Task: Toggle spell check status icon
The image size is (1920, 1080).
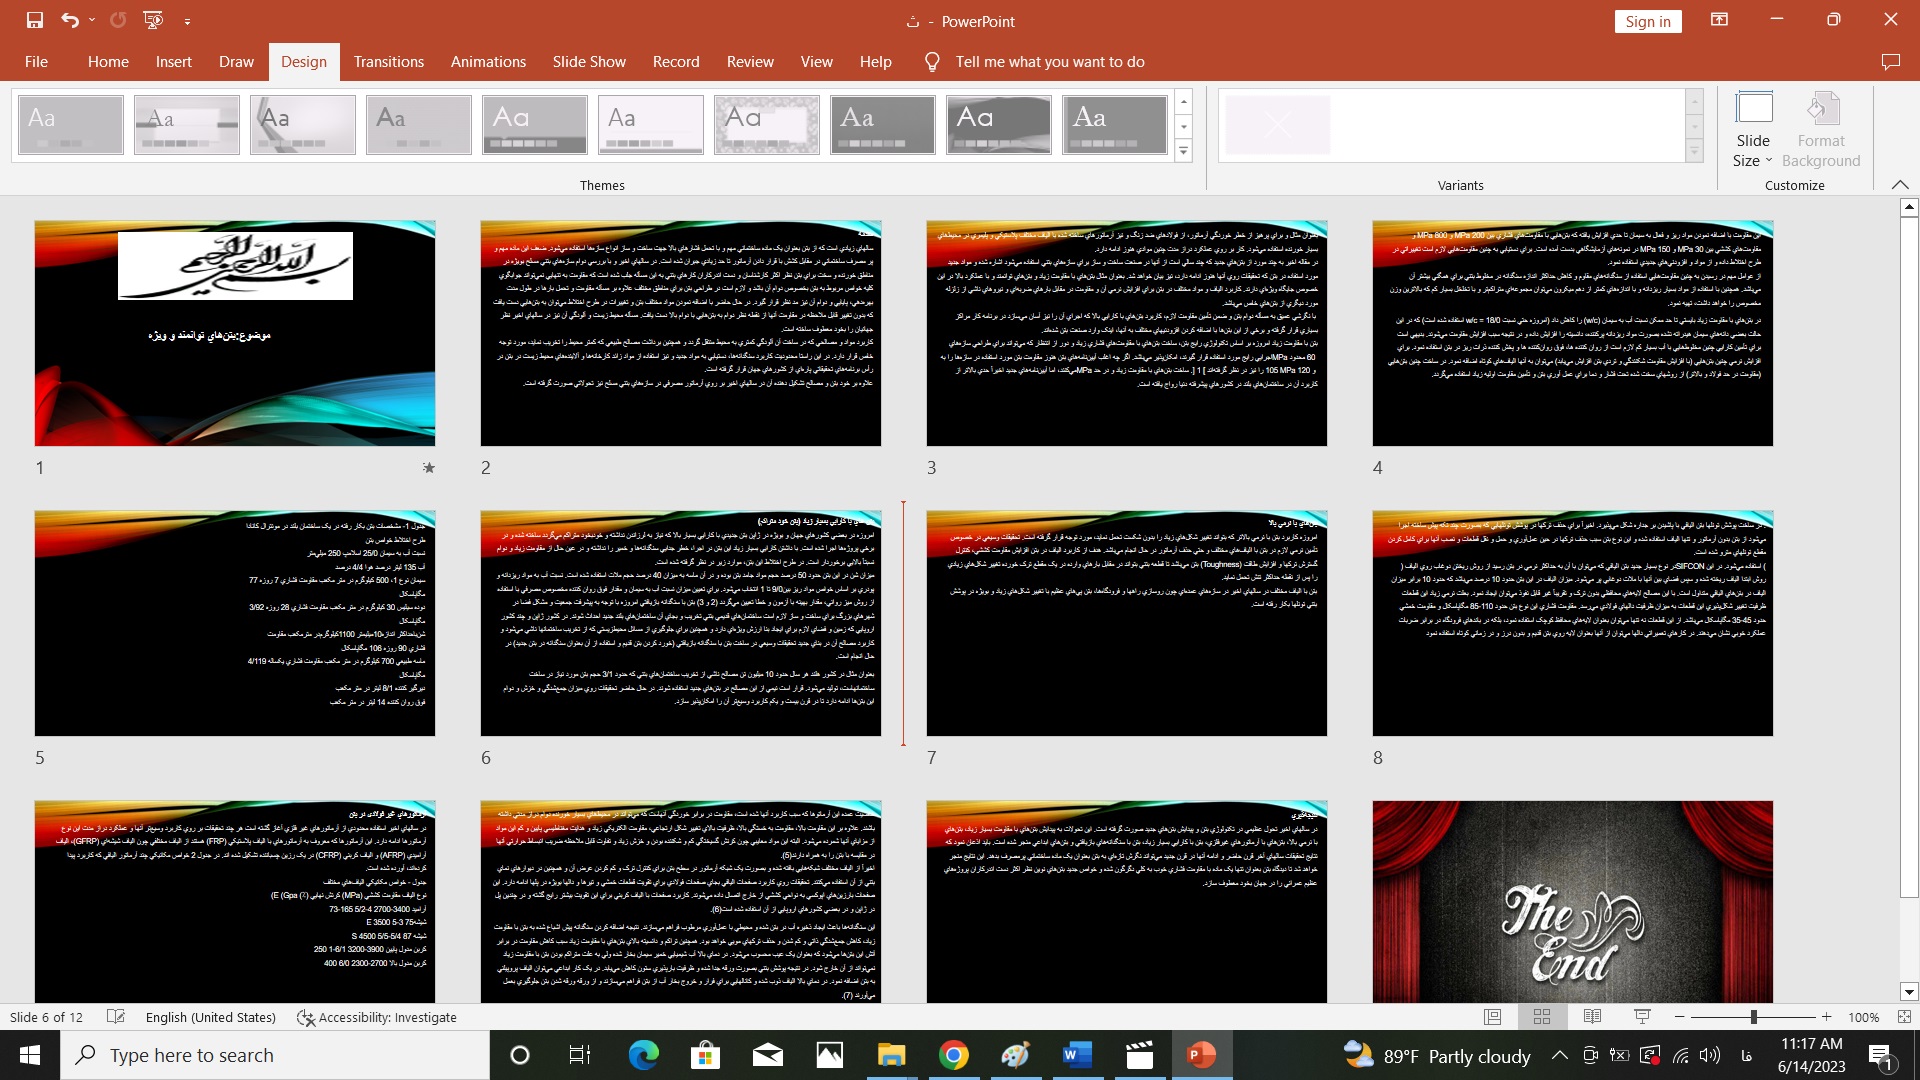Action: pyautogui.click(x=116, y=1017)
